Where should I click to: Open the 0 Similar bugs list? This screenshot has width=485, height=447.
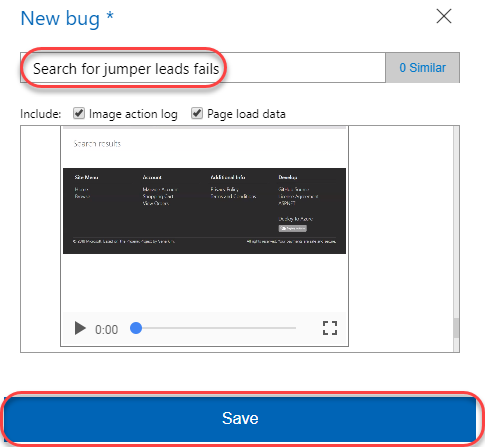[422, 68]
